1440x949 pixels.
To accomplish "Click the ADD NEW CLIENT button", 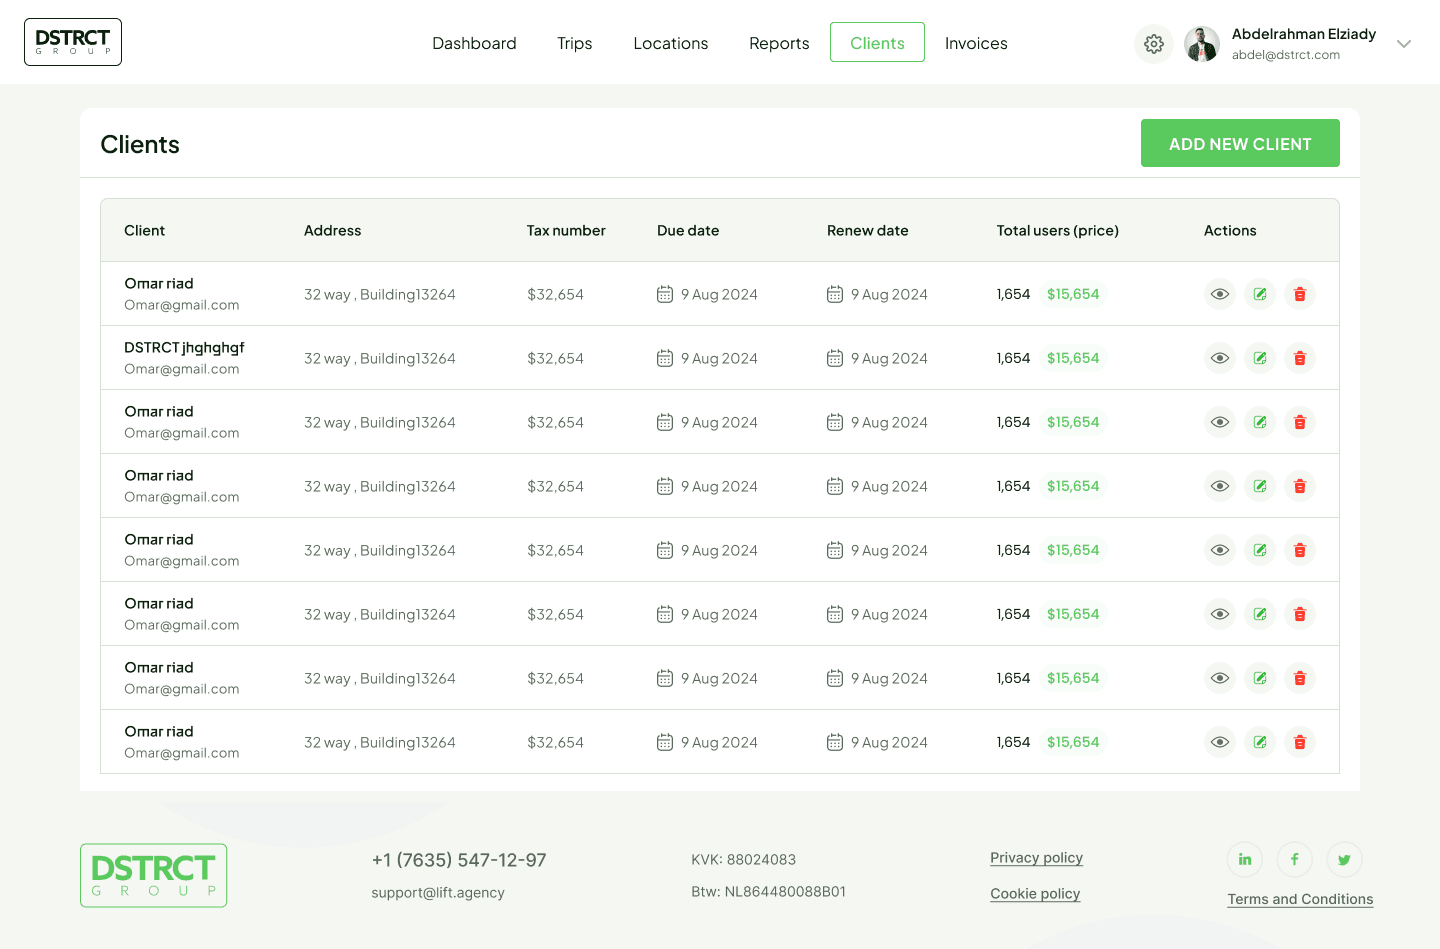I will click(1239, 143).
